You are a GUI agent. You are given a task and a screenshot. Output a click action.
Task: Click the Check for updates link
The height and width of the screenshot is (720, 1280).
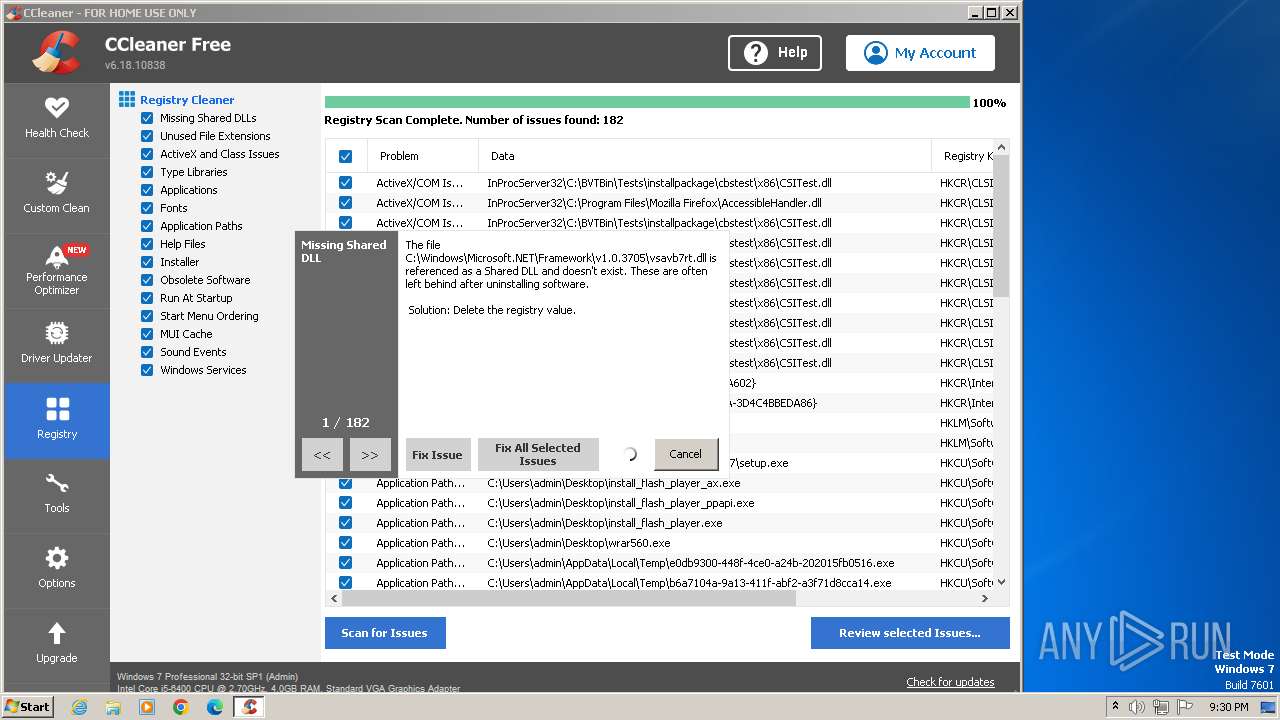click(x=950, y=682)
